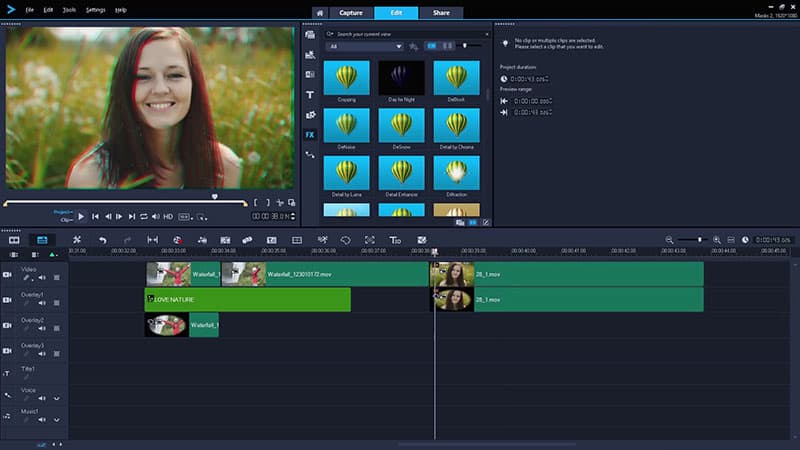
Task: Open the Record/Capture option icon
Action: (177, 240)
